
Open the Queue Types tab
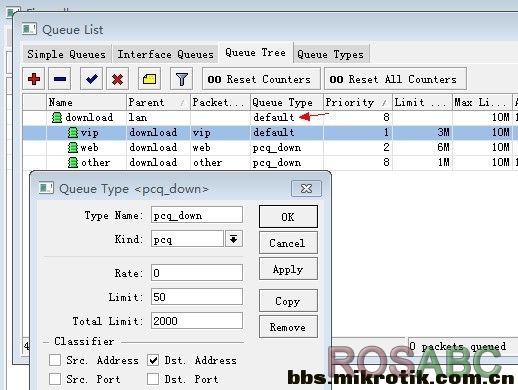[330, 54]
